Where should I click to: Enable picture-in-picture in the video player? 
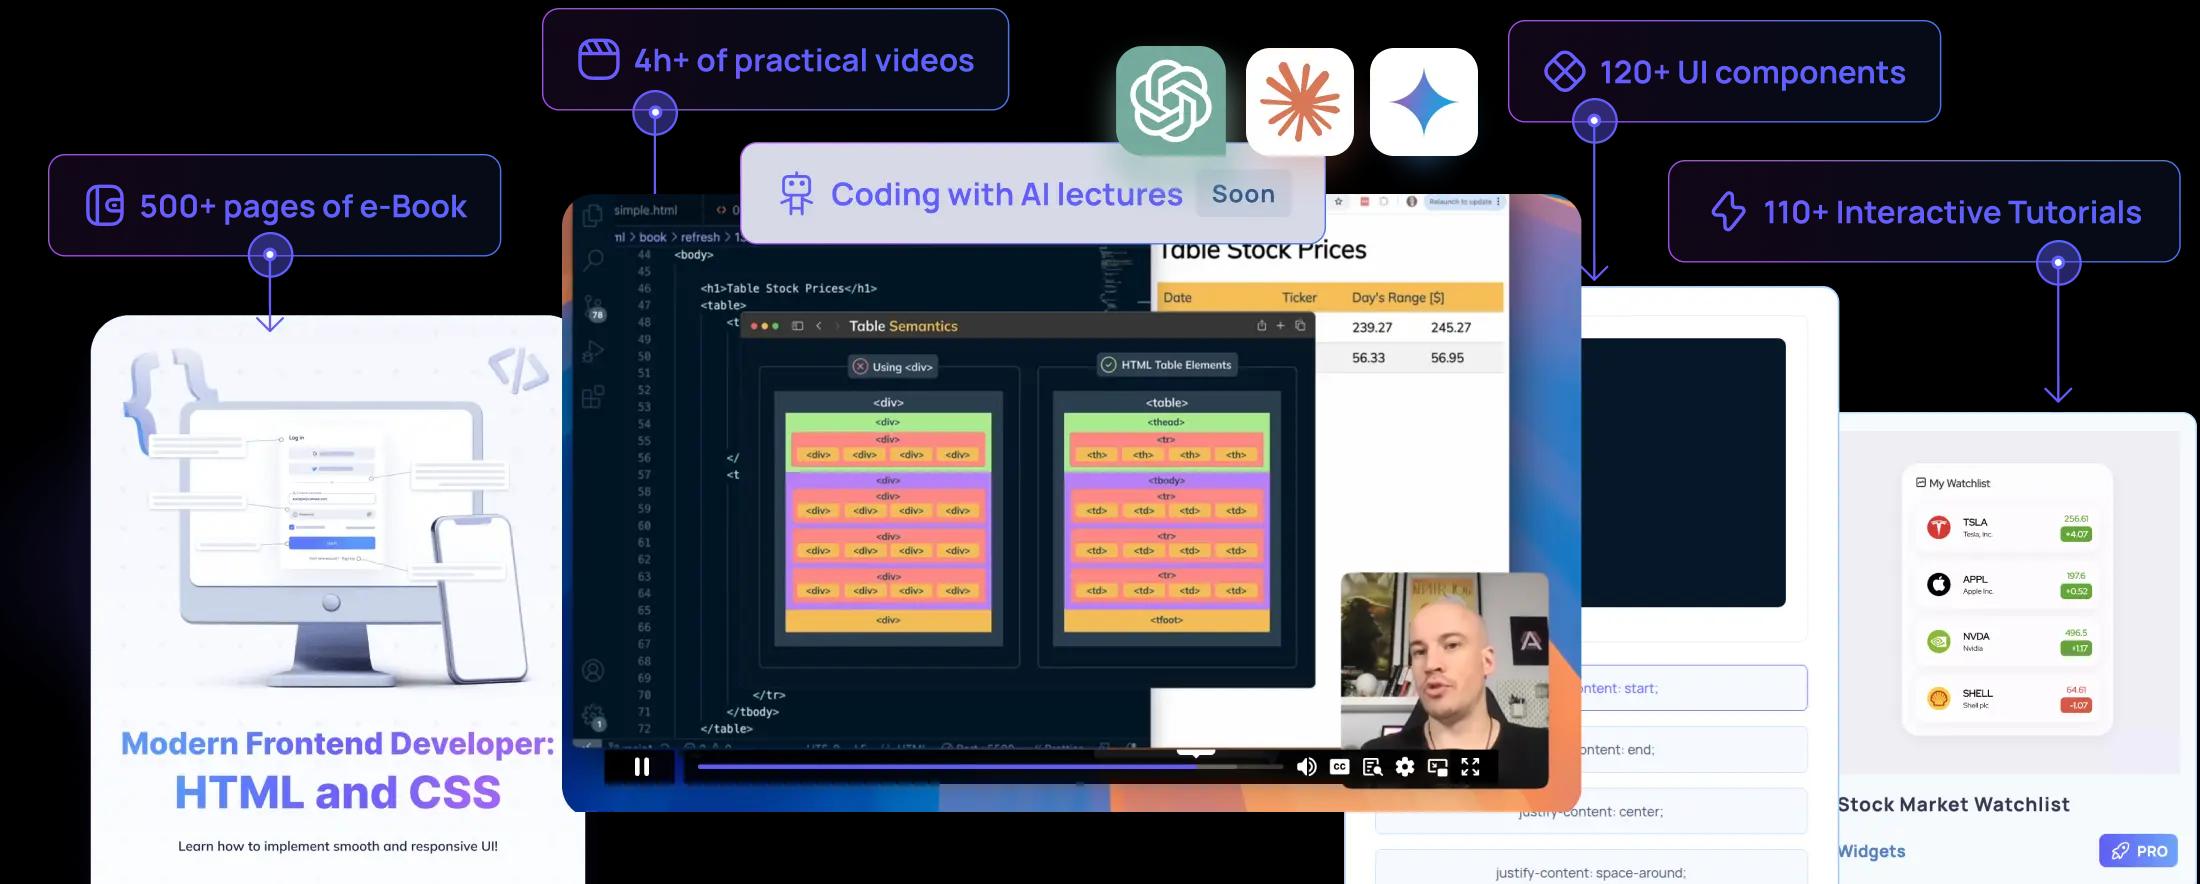1438,767
